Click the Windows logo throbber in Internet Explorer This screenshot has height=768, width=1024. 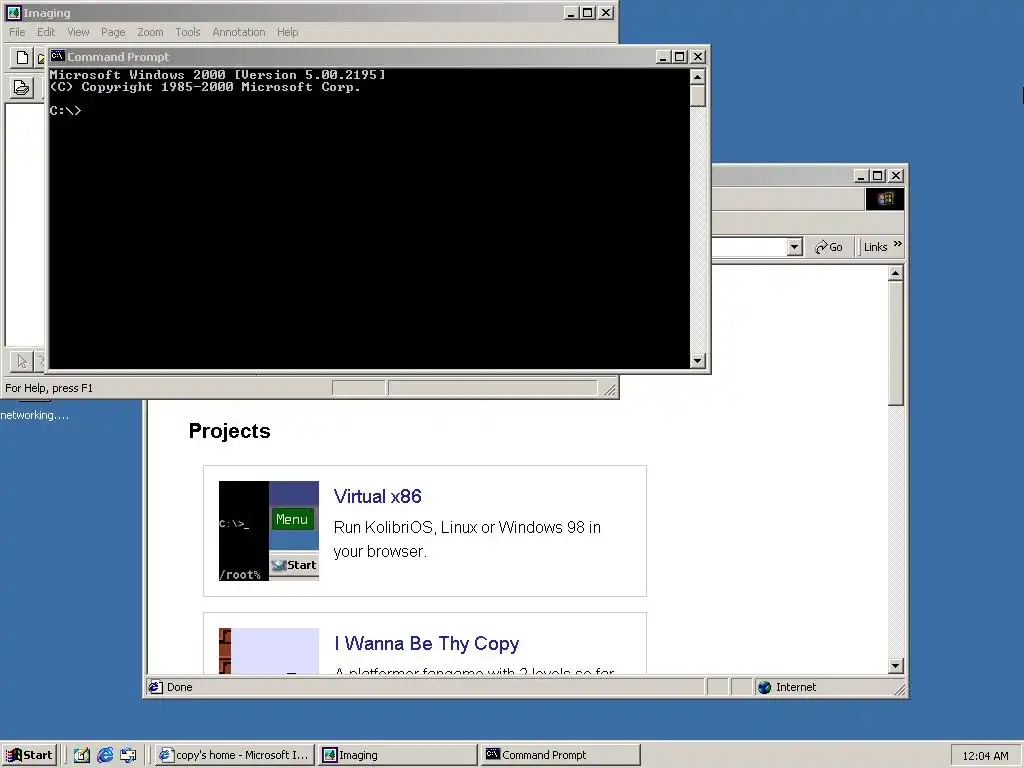click(885, 199)
